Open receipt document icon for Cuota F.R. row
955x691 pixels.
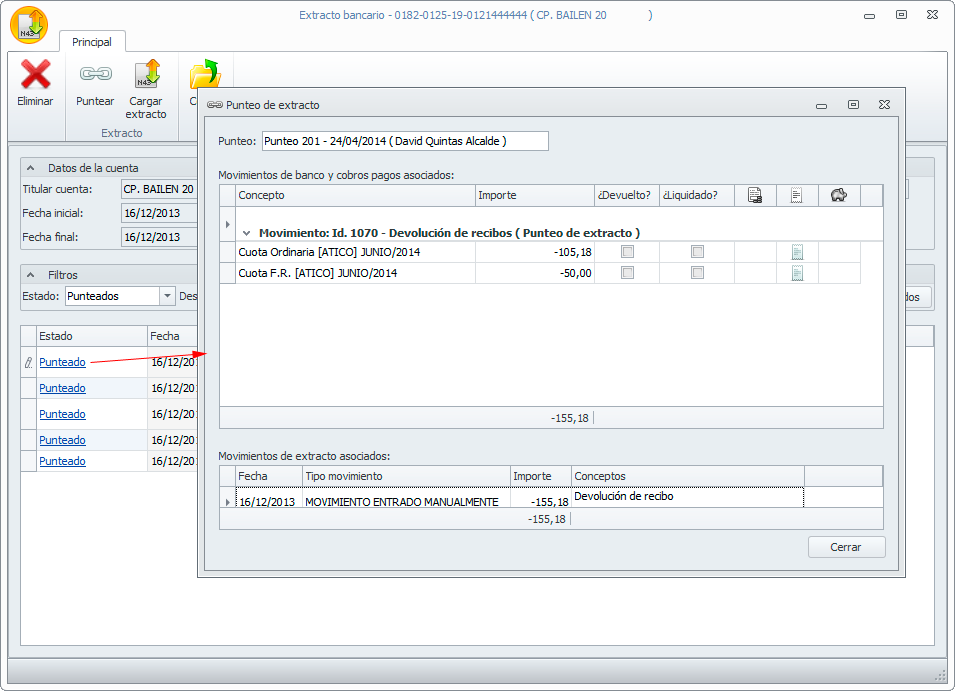pyautogui.click(x=797, y=273)
